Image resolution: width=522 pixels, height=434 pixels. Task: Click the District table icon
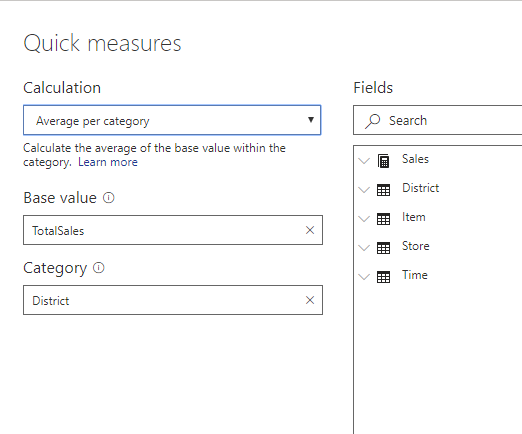pos(383,190)
